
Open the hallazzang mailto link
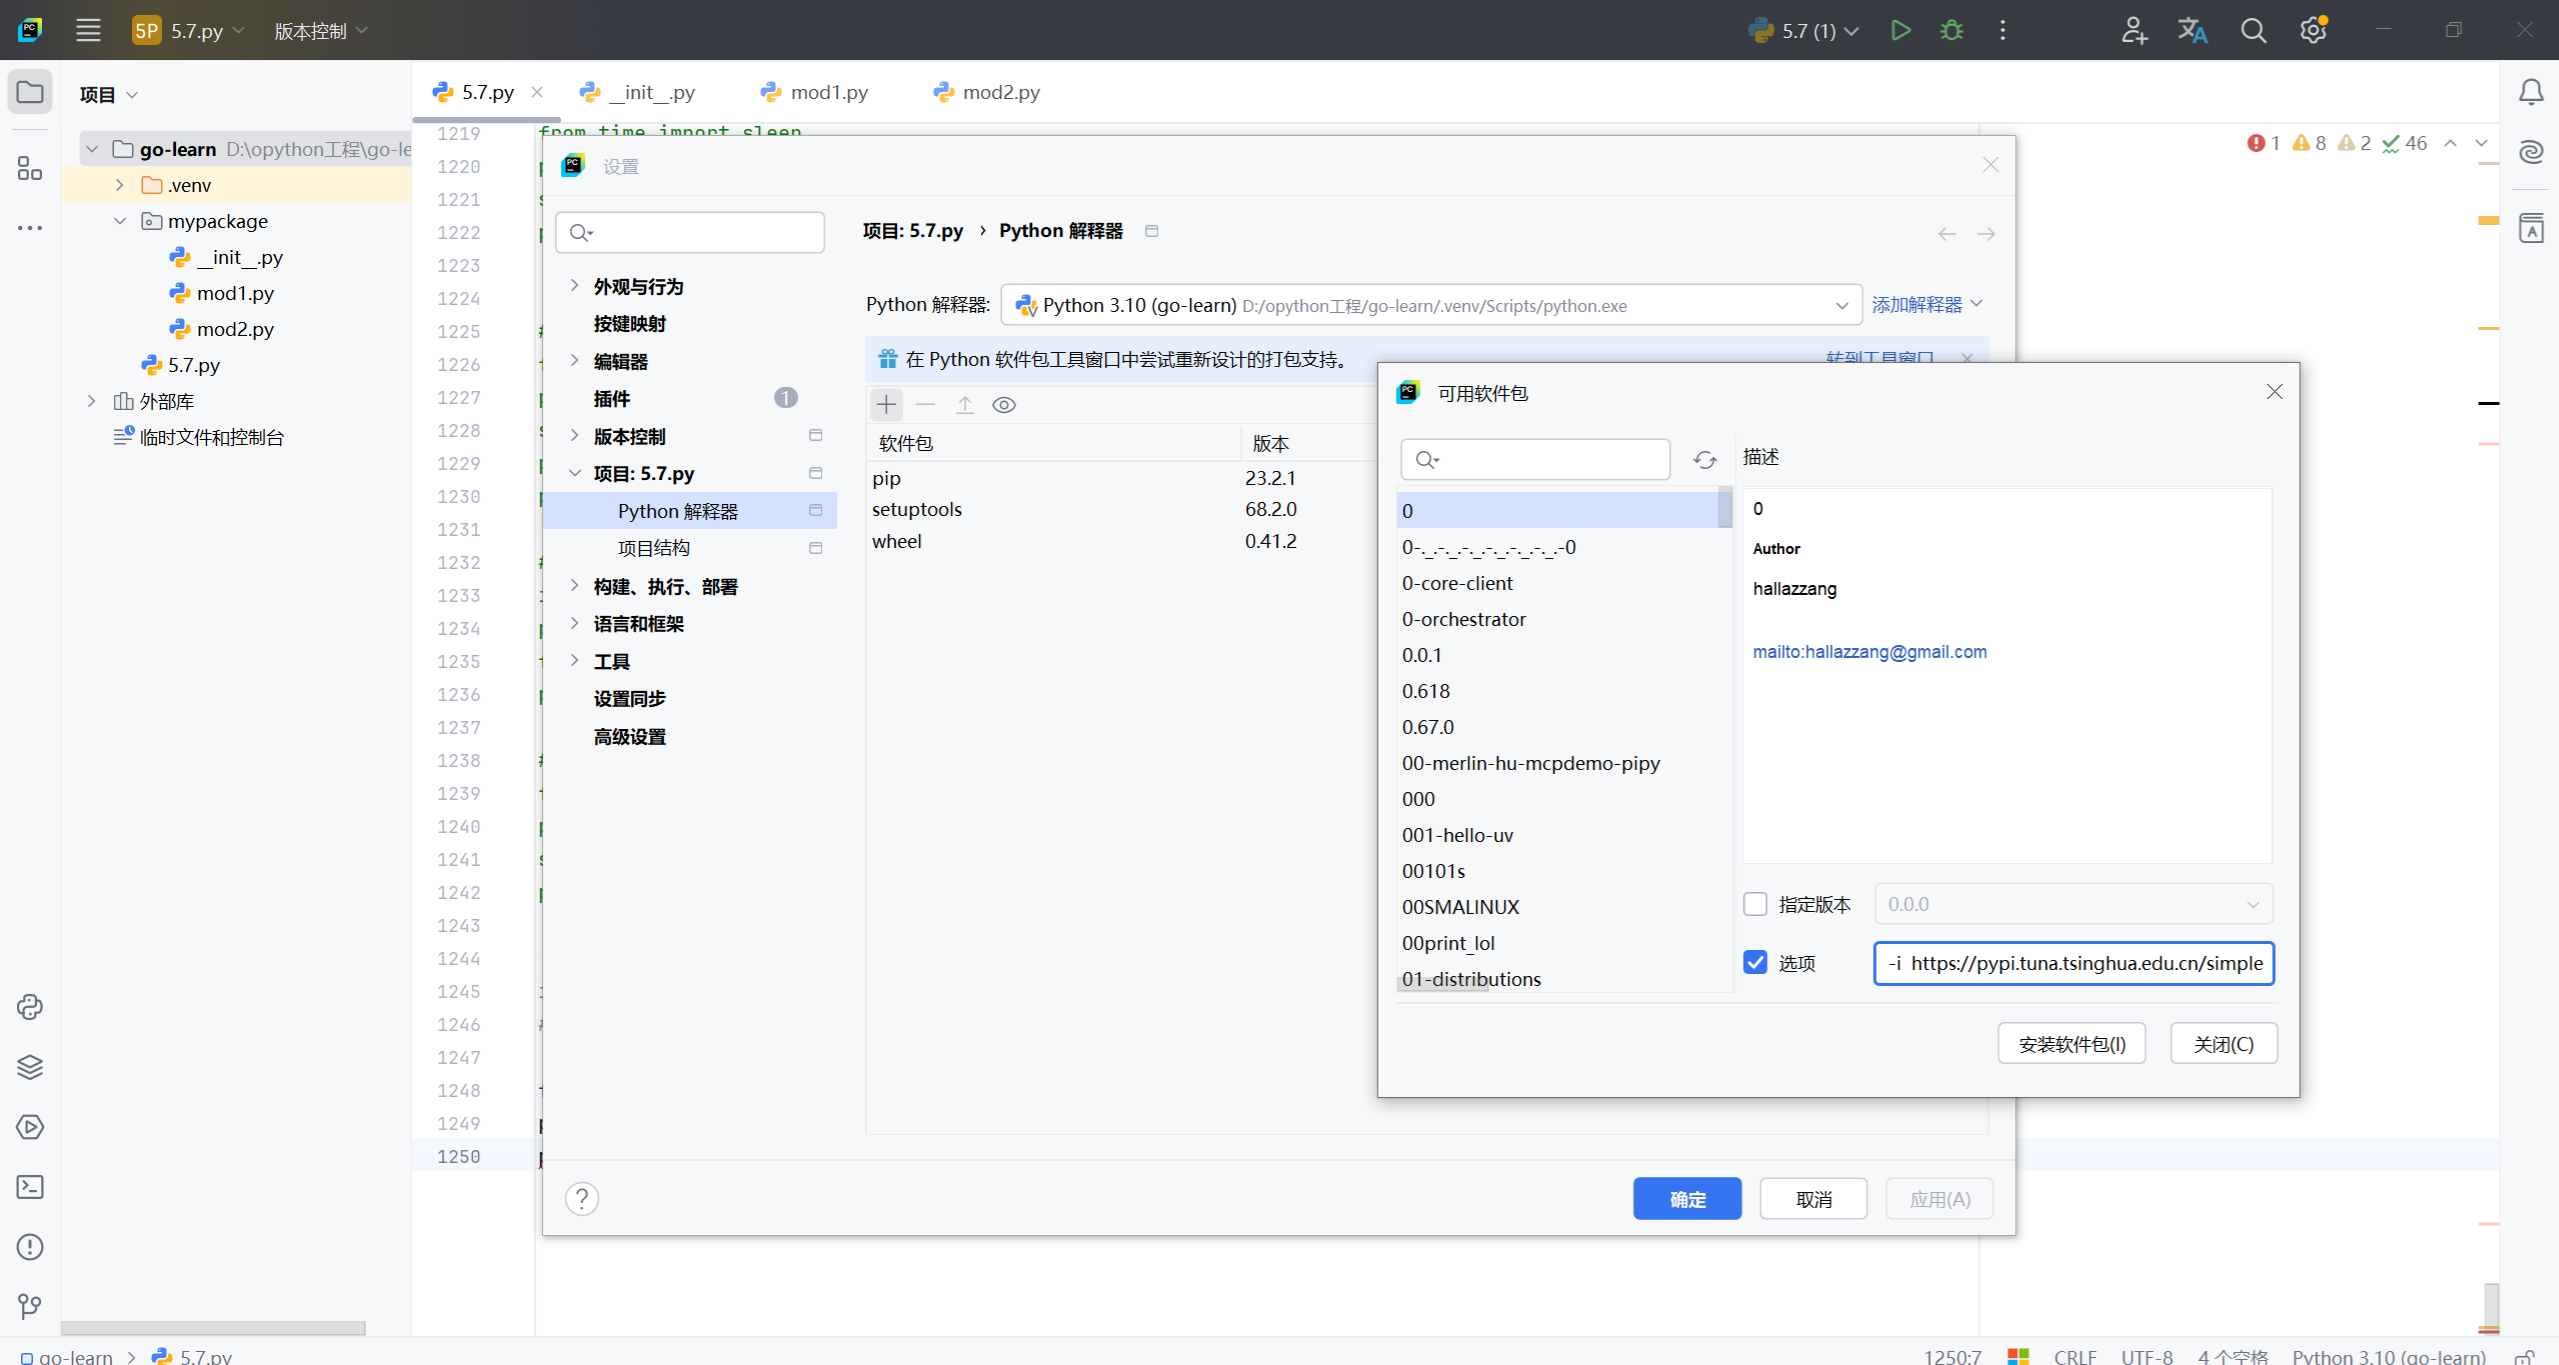tap(1870, 652)
